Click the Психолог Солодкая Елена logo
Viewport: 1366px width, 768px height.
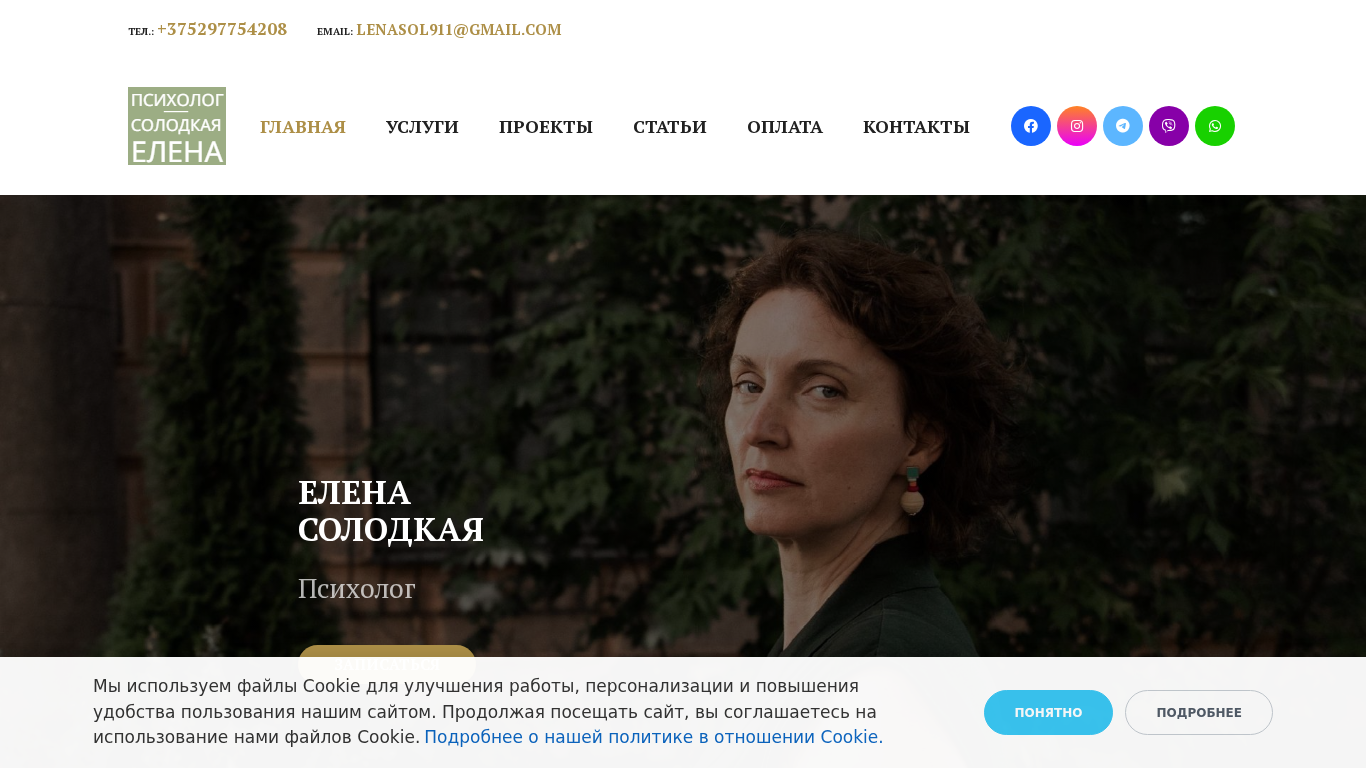(x=177, y=126)
